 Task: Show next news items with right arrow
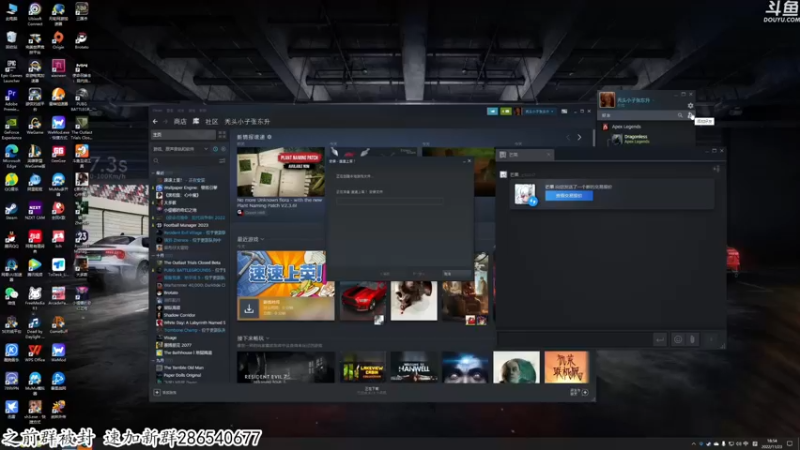tap(579, 137)
